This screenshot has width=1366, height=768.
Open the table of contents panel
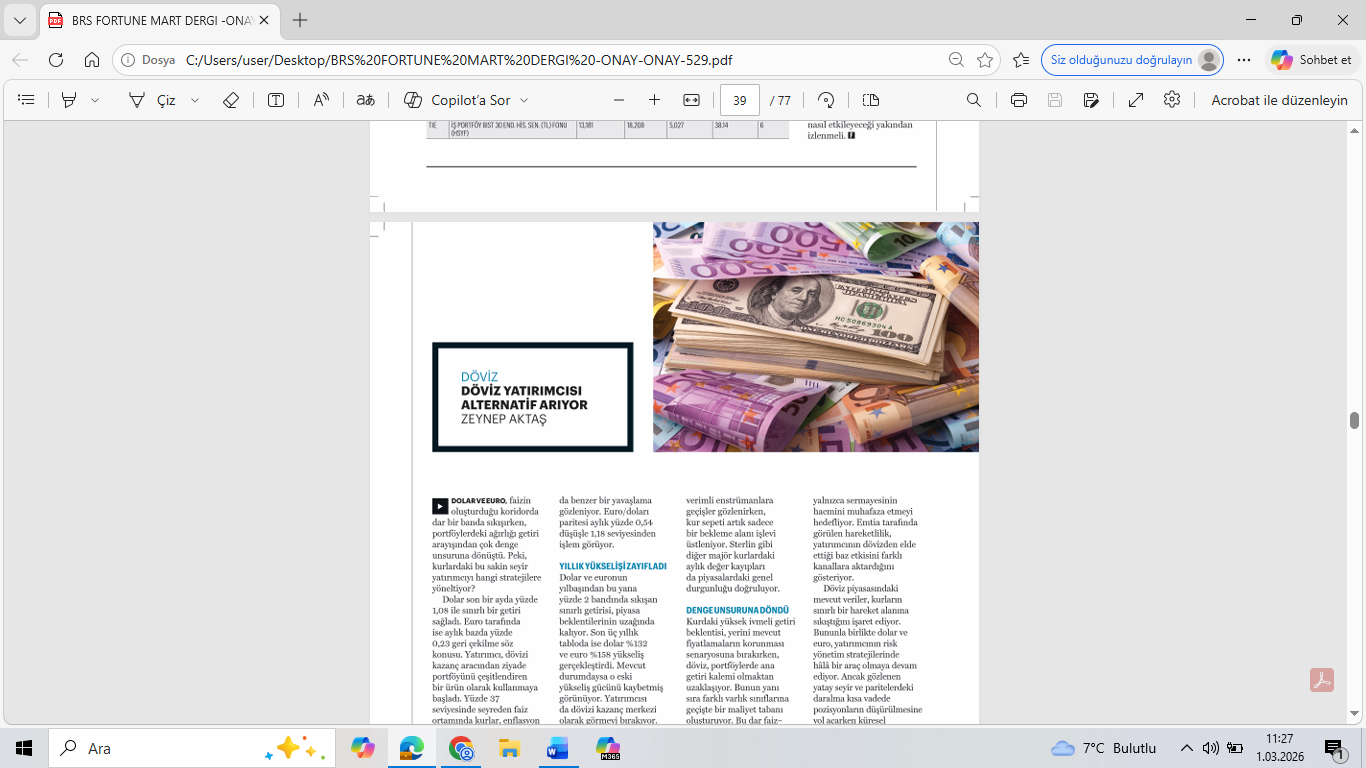[27, 100]
